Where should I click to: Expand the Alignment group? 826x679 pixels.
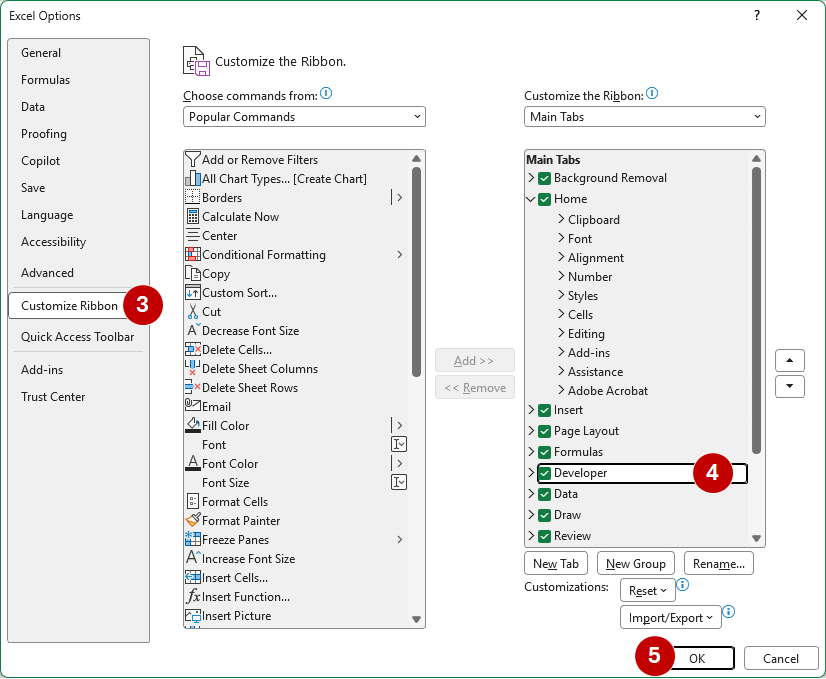tap(561, 257)
